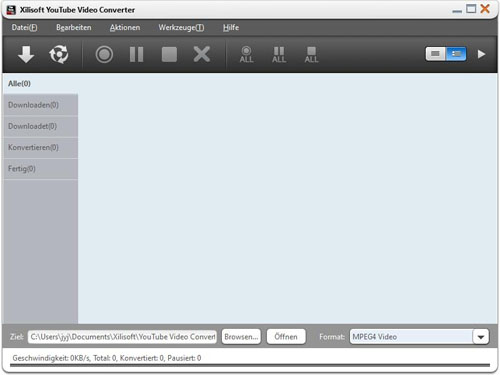The image size is (500, 375).
Task: Open the Werkzeuge menu
Action: [x=181, y=27]
